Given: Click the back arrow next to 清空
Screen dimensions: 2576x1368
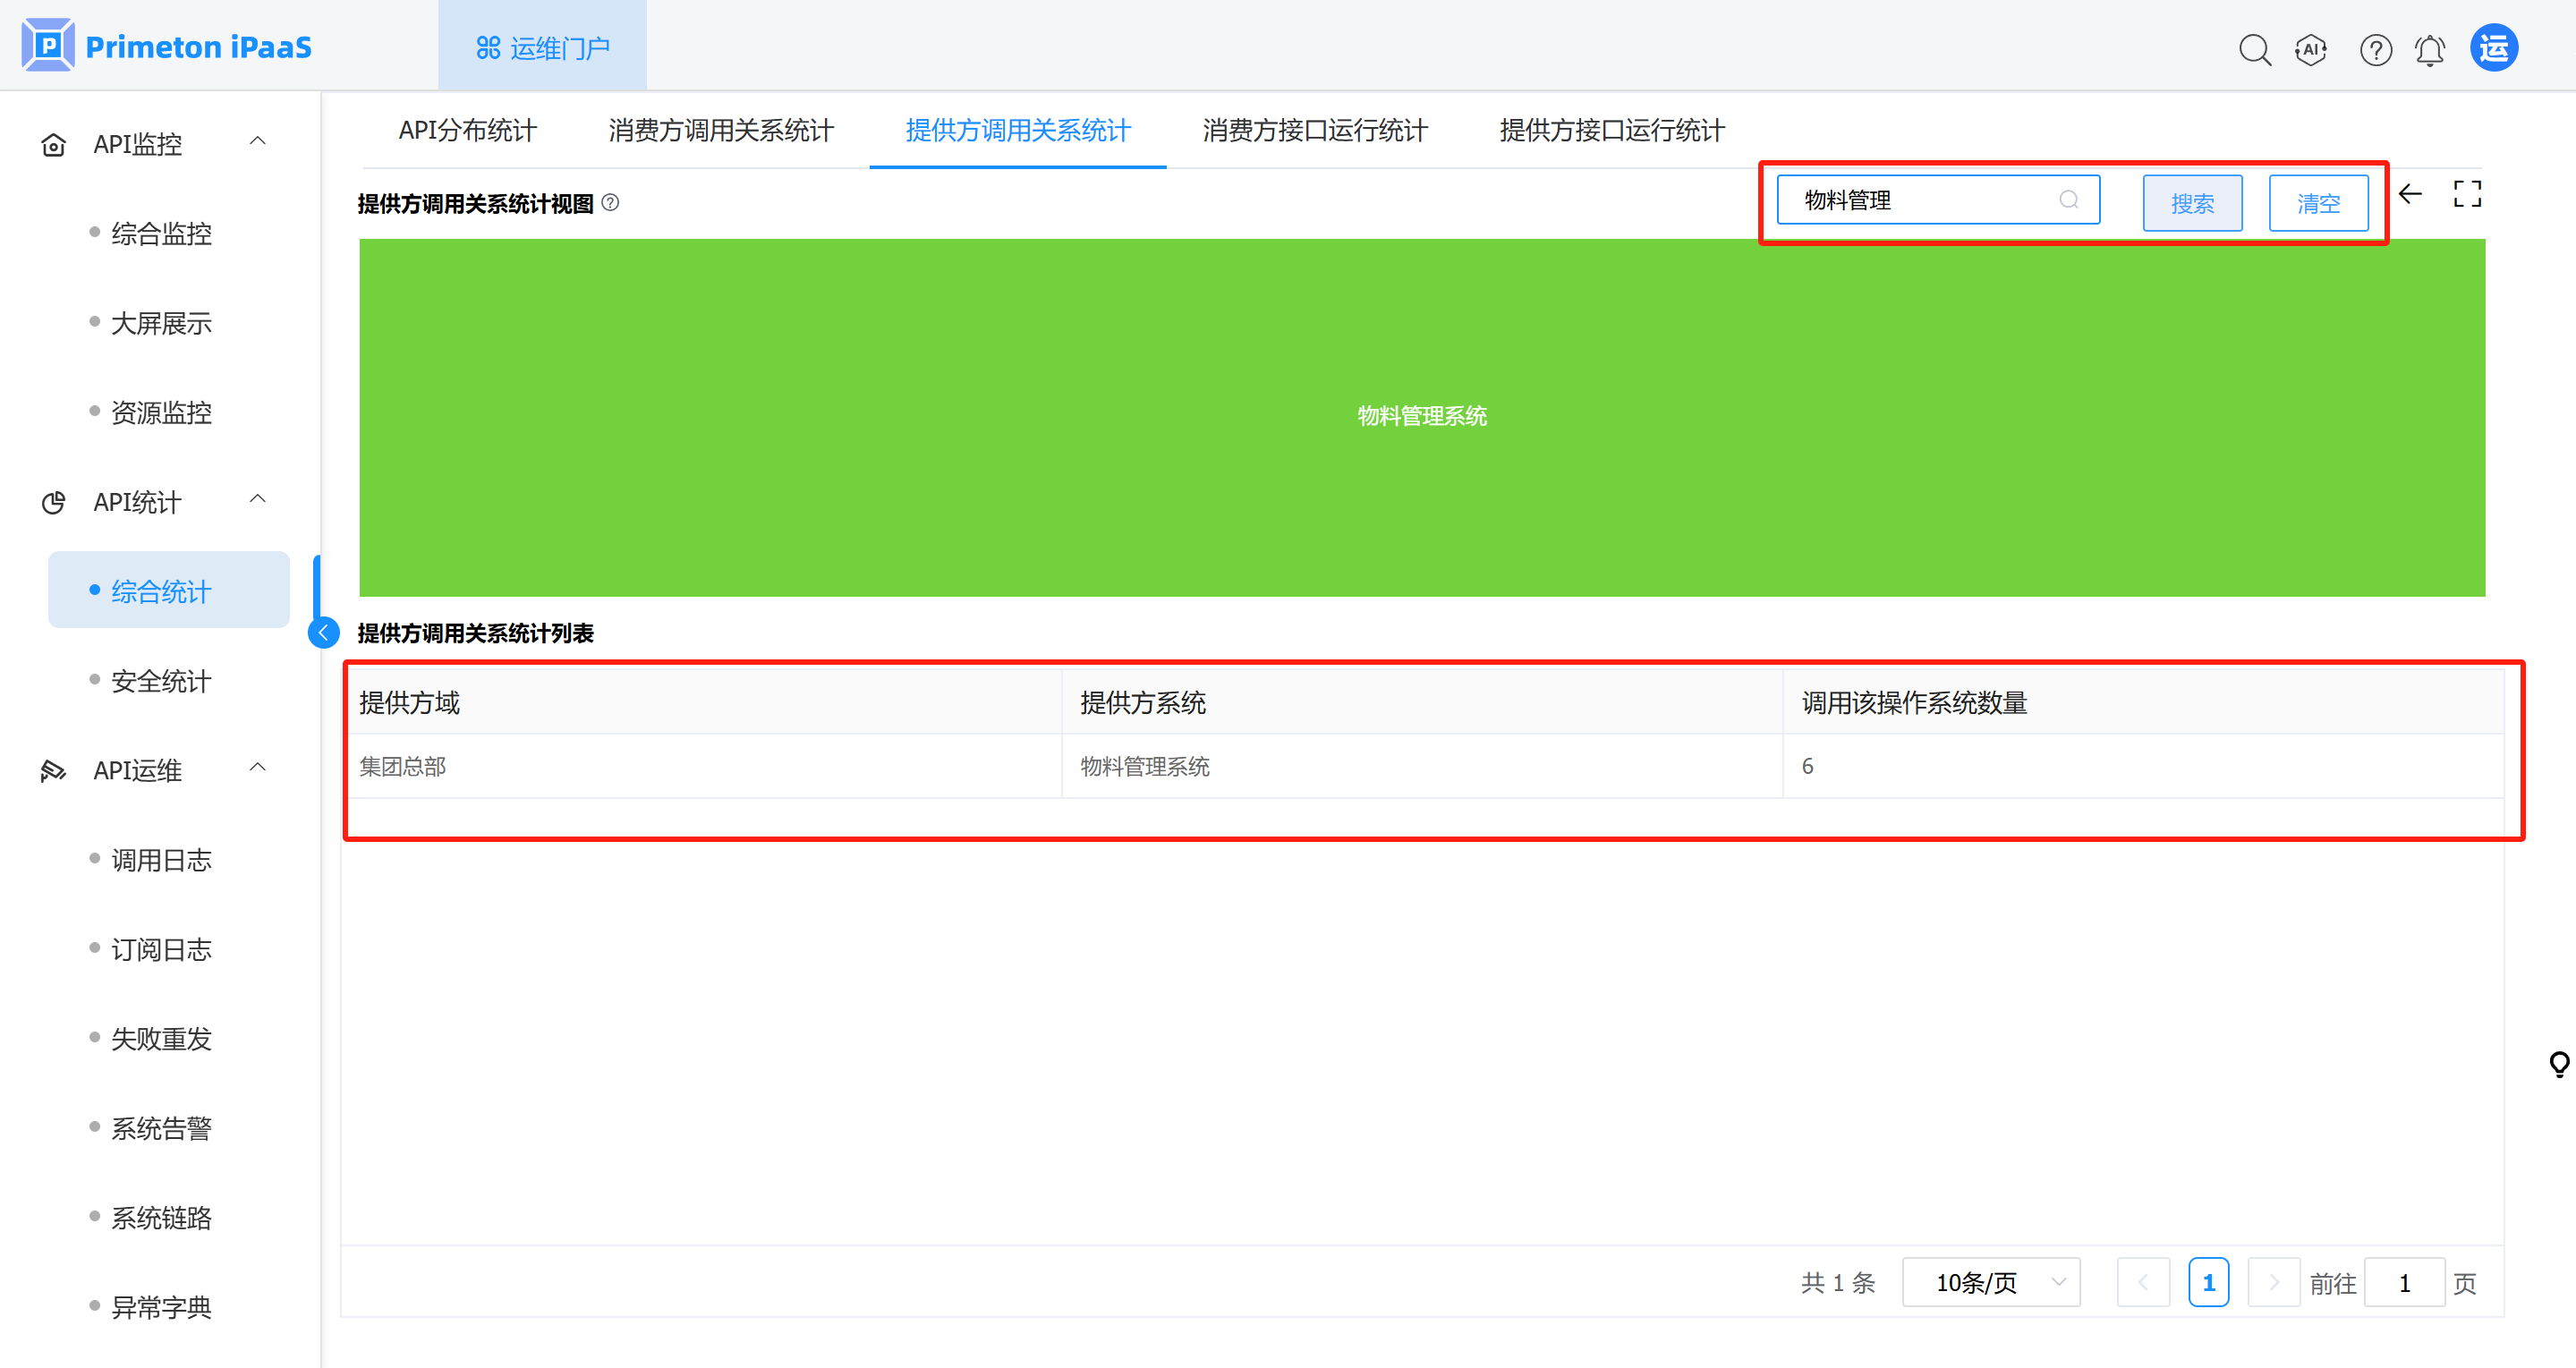Looking at the screenshot, I should [x=2410, y=194].
